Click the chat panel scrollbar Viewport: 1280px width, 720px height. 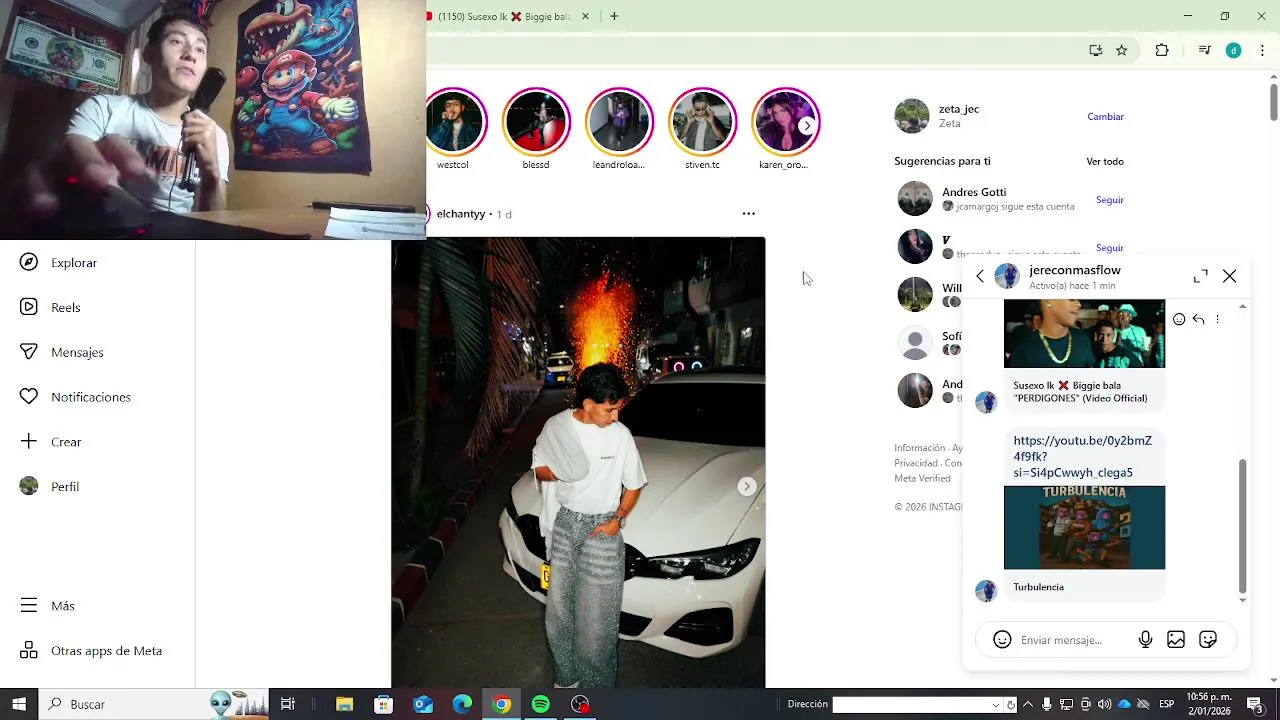pyautogui.click(x=1243, y=526)
